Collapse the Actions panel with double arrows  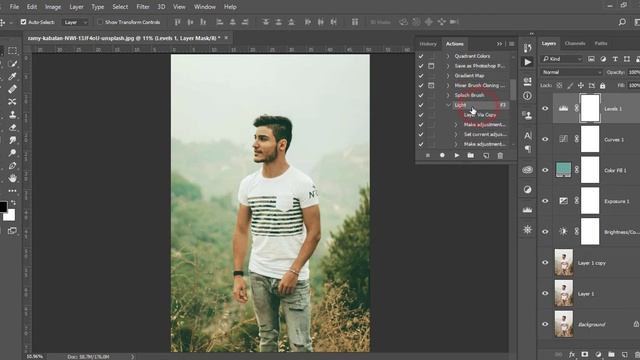coord(499,44)
